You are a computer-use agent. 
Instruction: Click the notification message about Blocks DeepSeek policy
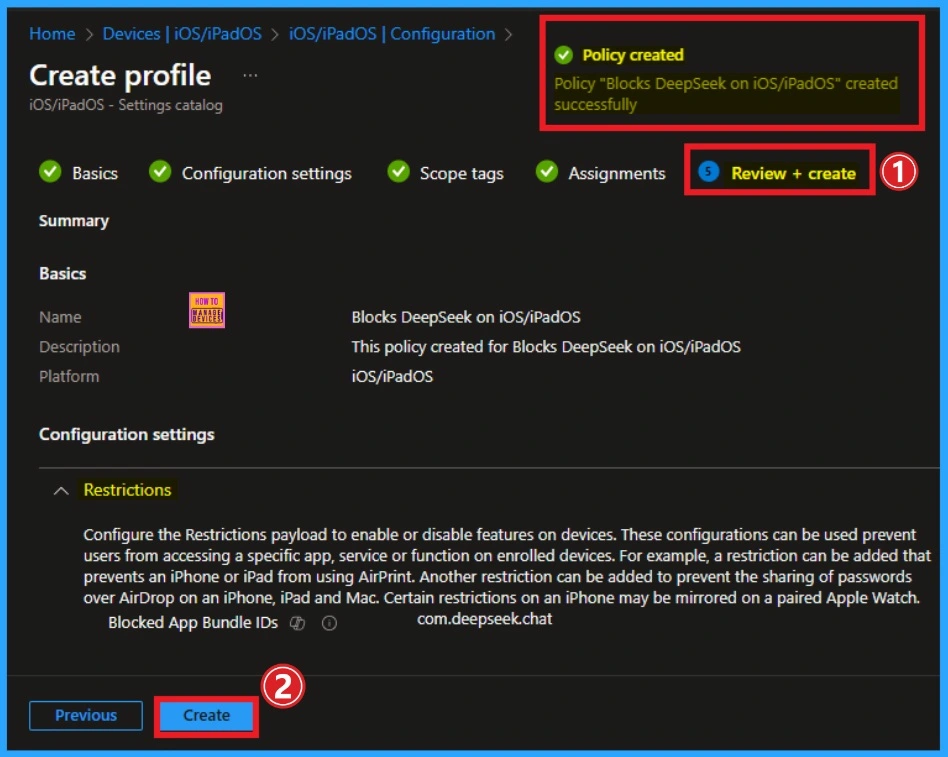pyautogui.click(x=726, y=94)
